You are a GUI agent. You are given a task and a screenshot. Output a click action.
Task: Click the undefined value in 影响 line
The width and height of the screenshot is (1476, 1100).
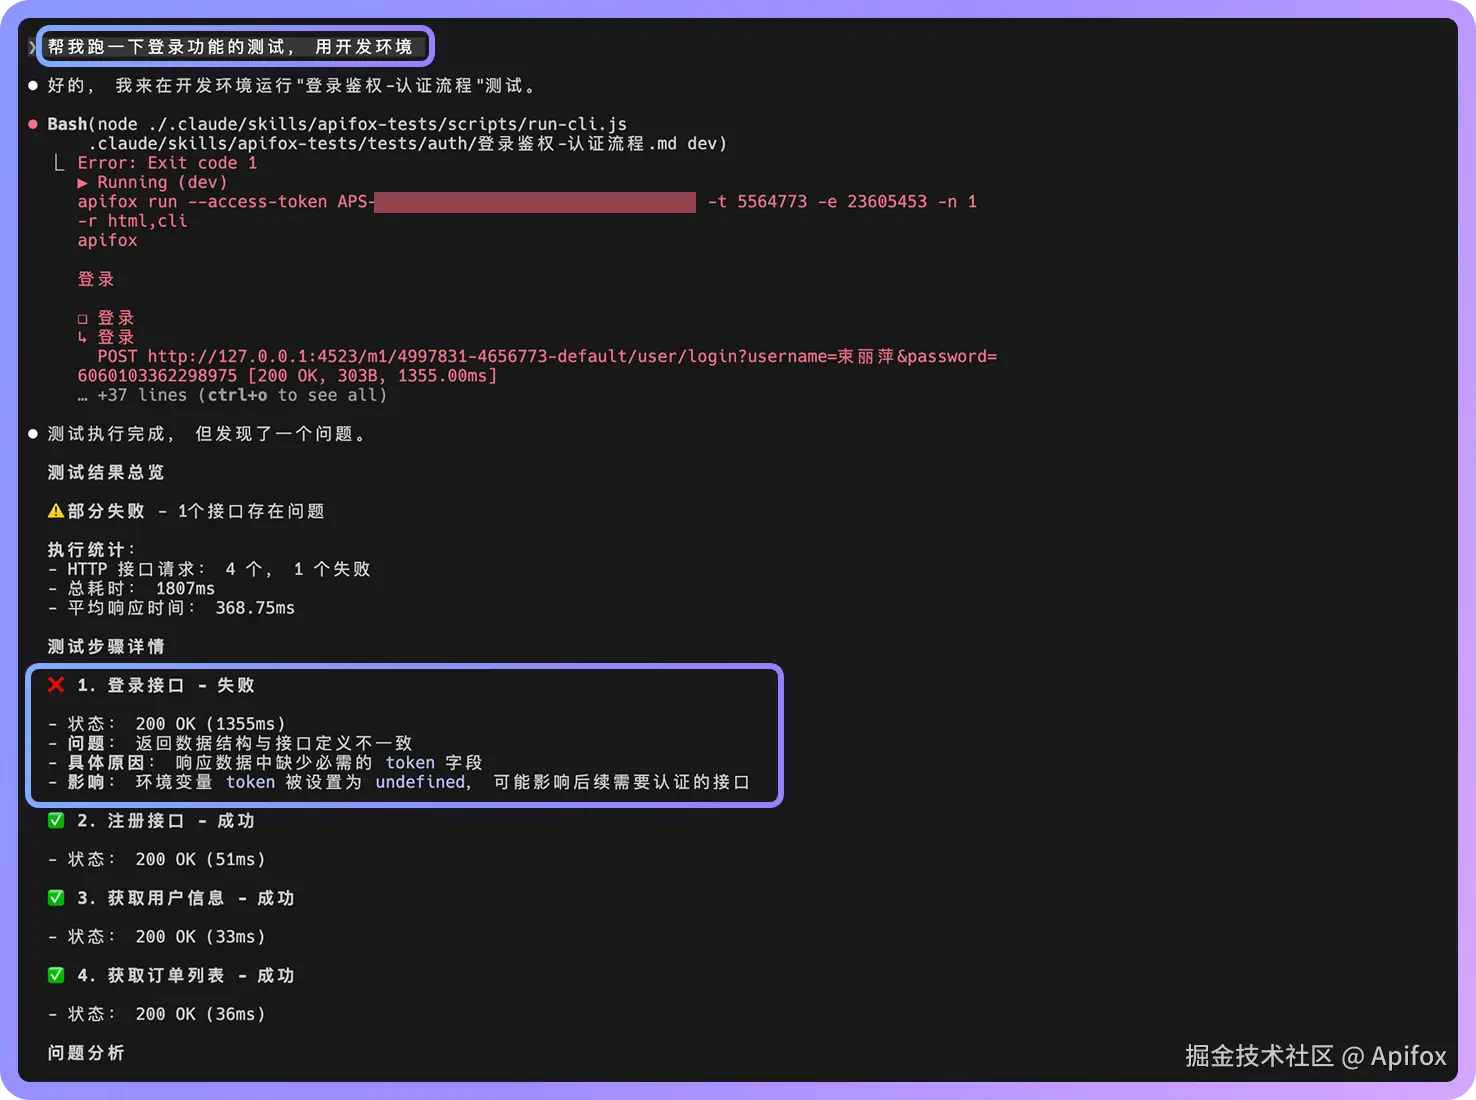point(420,782)
